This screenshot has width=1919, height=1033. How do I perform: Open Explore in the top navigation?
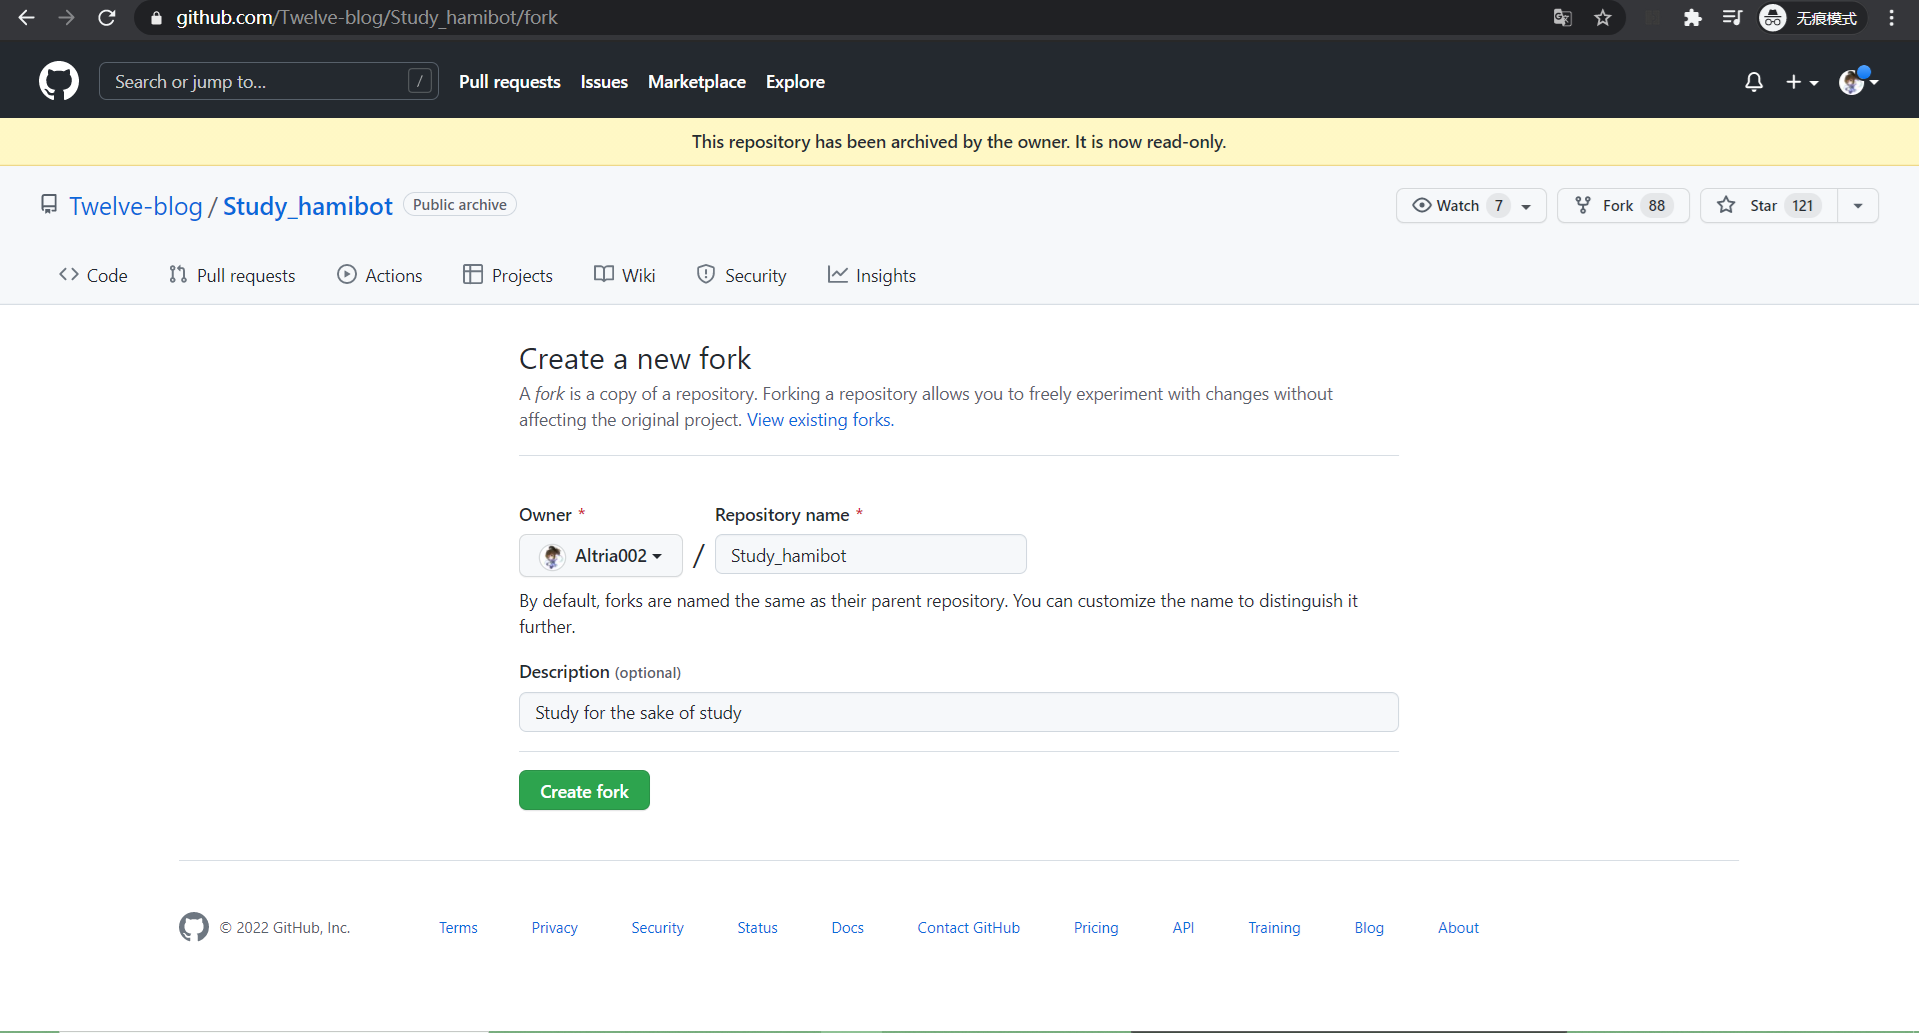[795, 82]
